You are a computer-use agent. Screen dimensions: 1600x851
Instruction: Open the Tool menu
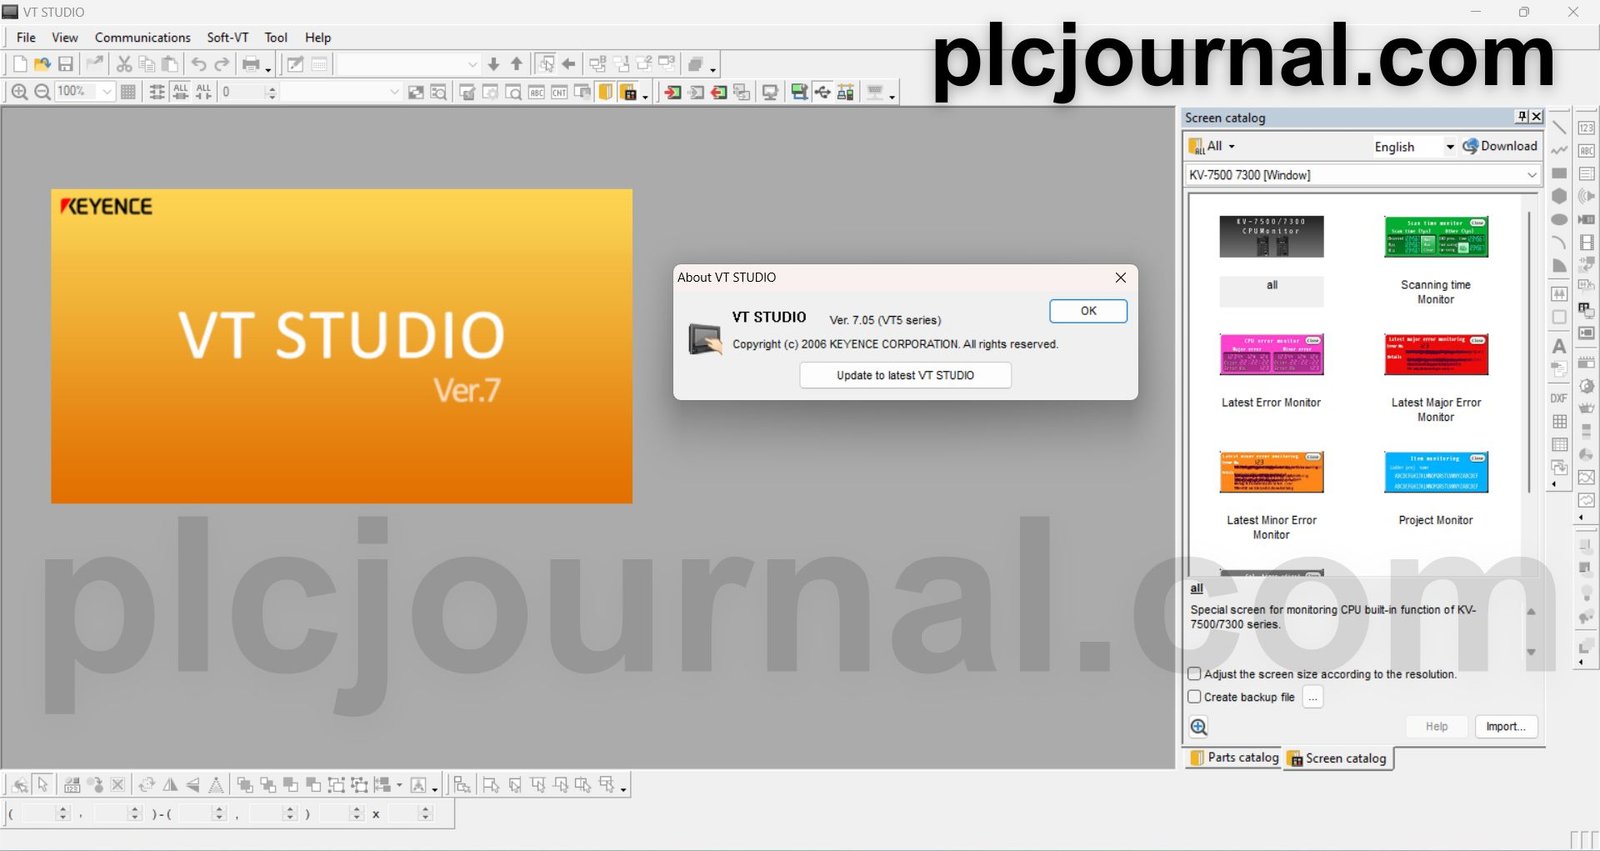tap(276, 37)
